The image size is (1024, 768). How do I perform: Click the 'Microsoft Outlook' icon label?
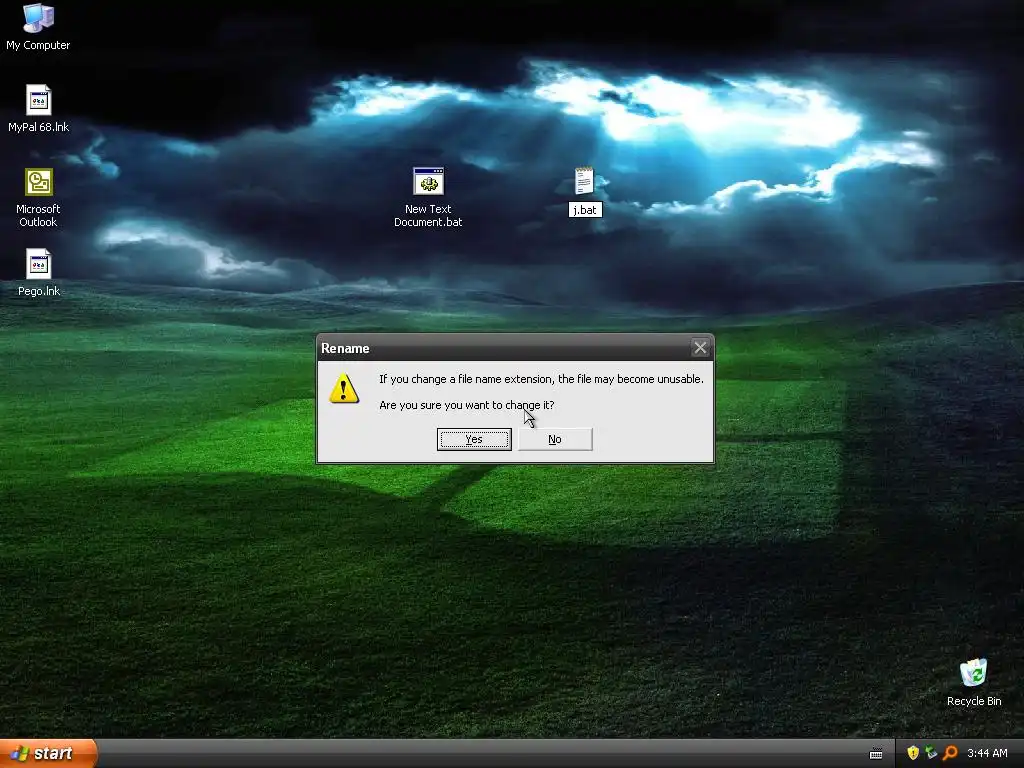point(39,216)
